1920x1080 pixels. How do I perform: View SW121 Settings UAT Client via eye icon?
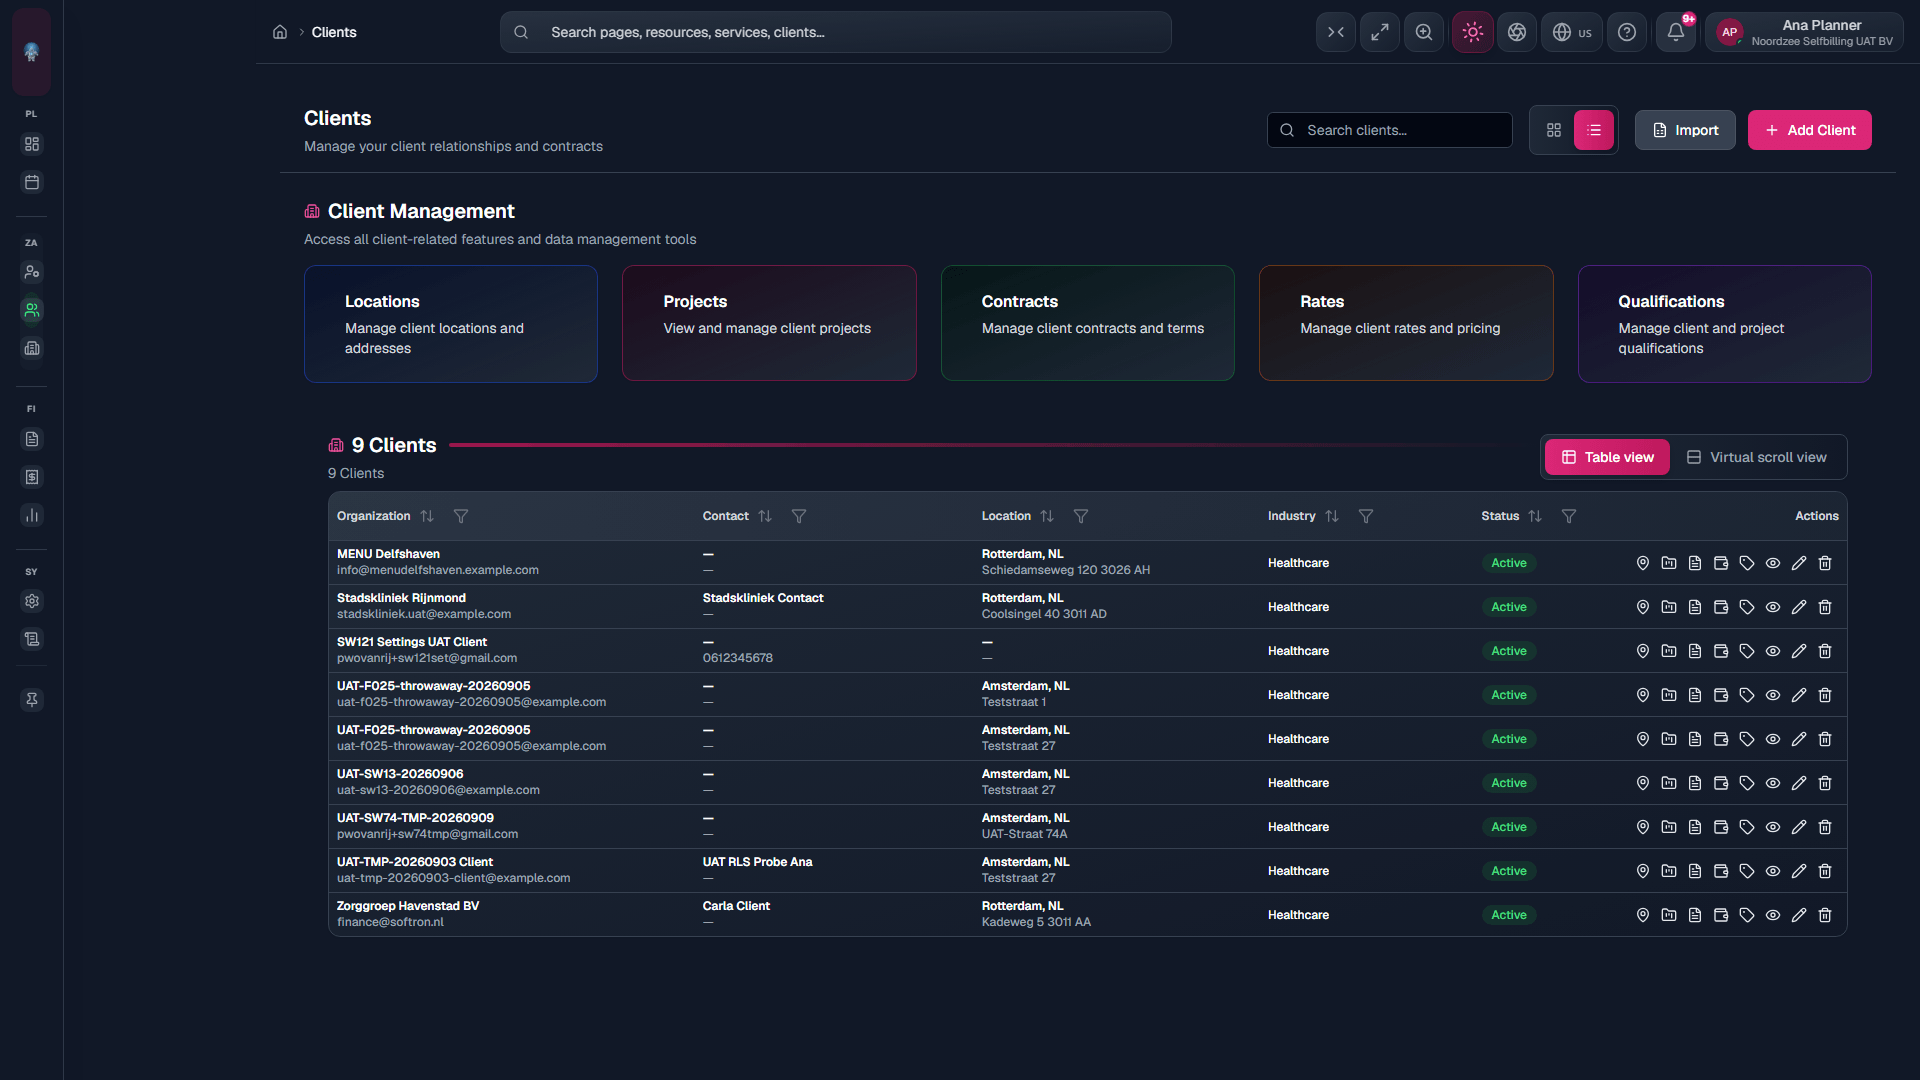coord(1772,651)
